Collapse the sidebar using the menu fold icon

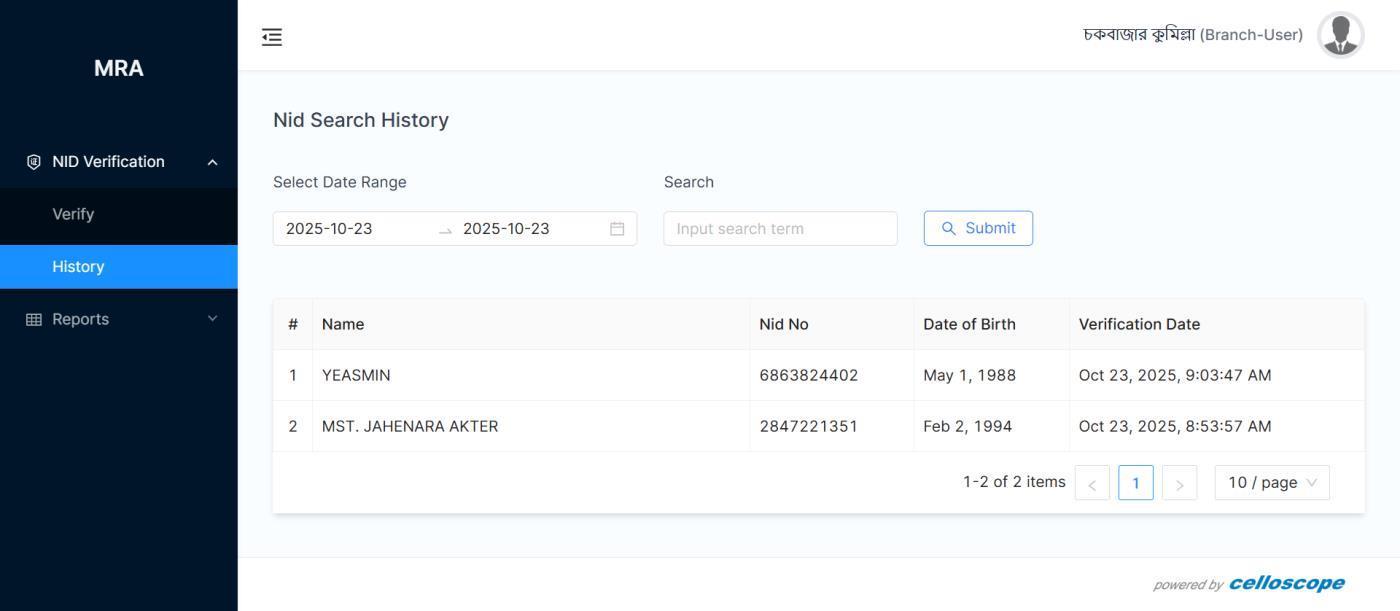[x=272, y=37]
